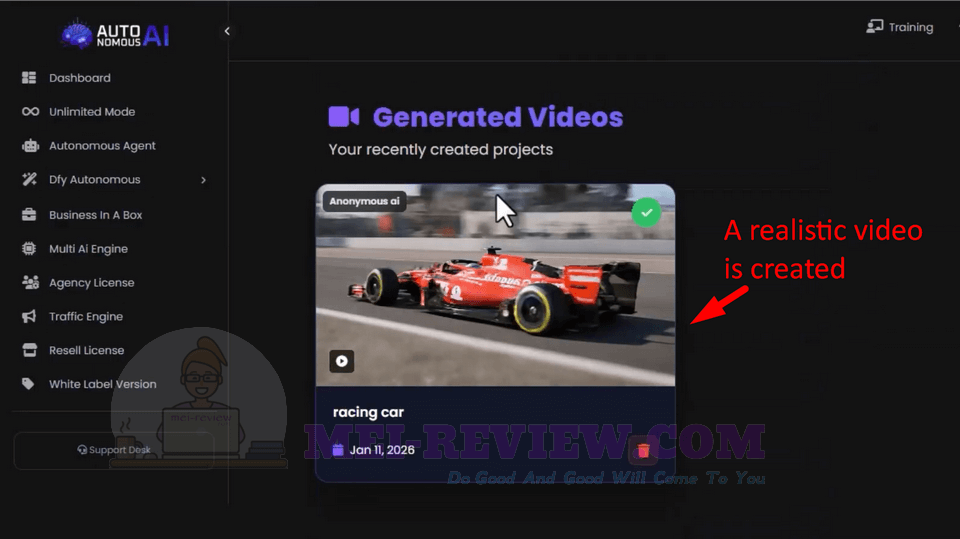Click the Autonomous AI brain logo
The height and width of the screenshot is (539, 960).
click(x=77, y=34)
